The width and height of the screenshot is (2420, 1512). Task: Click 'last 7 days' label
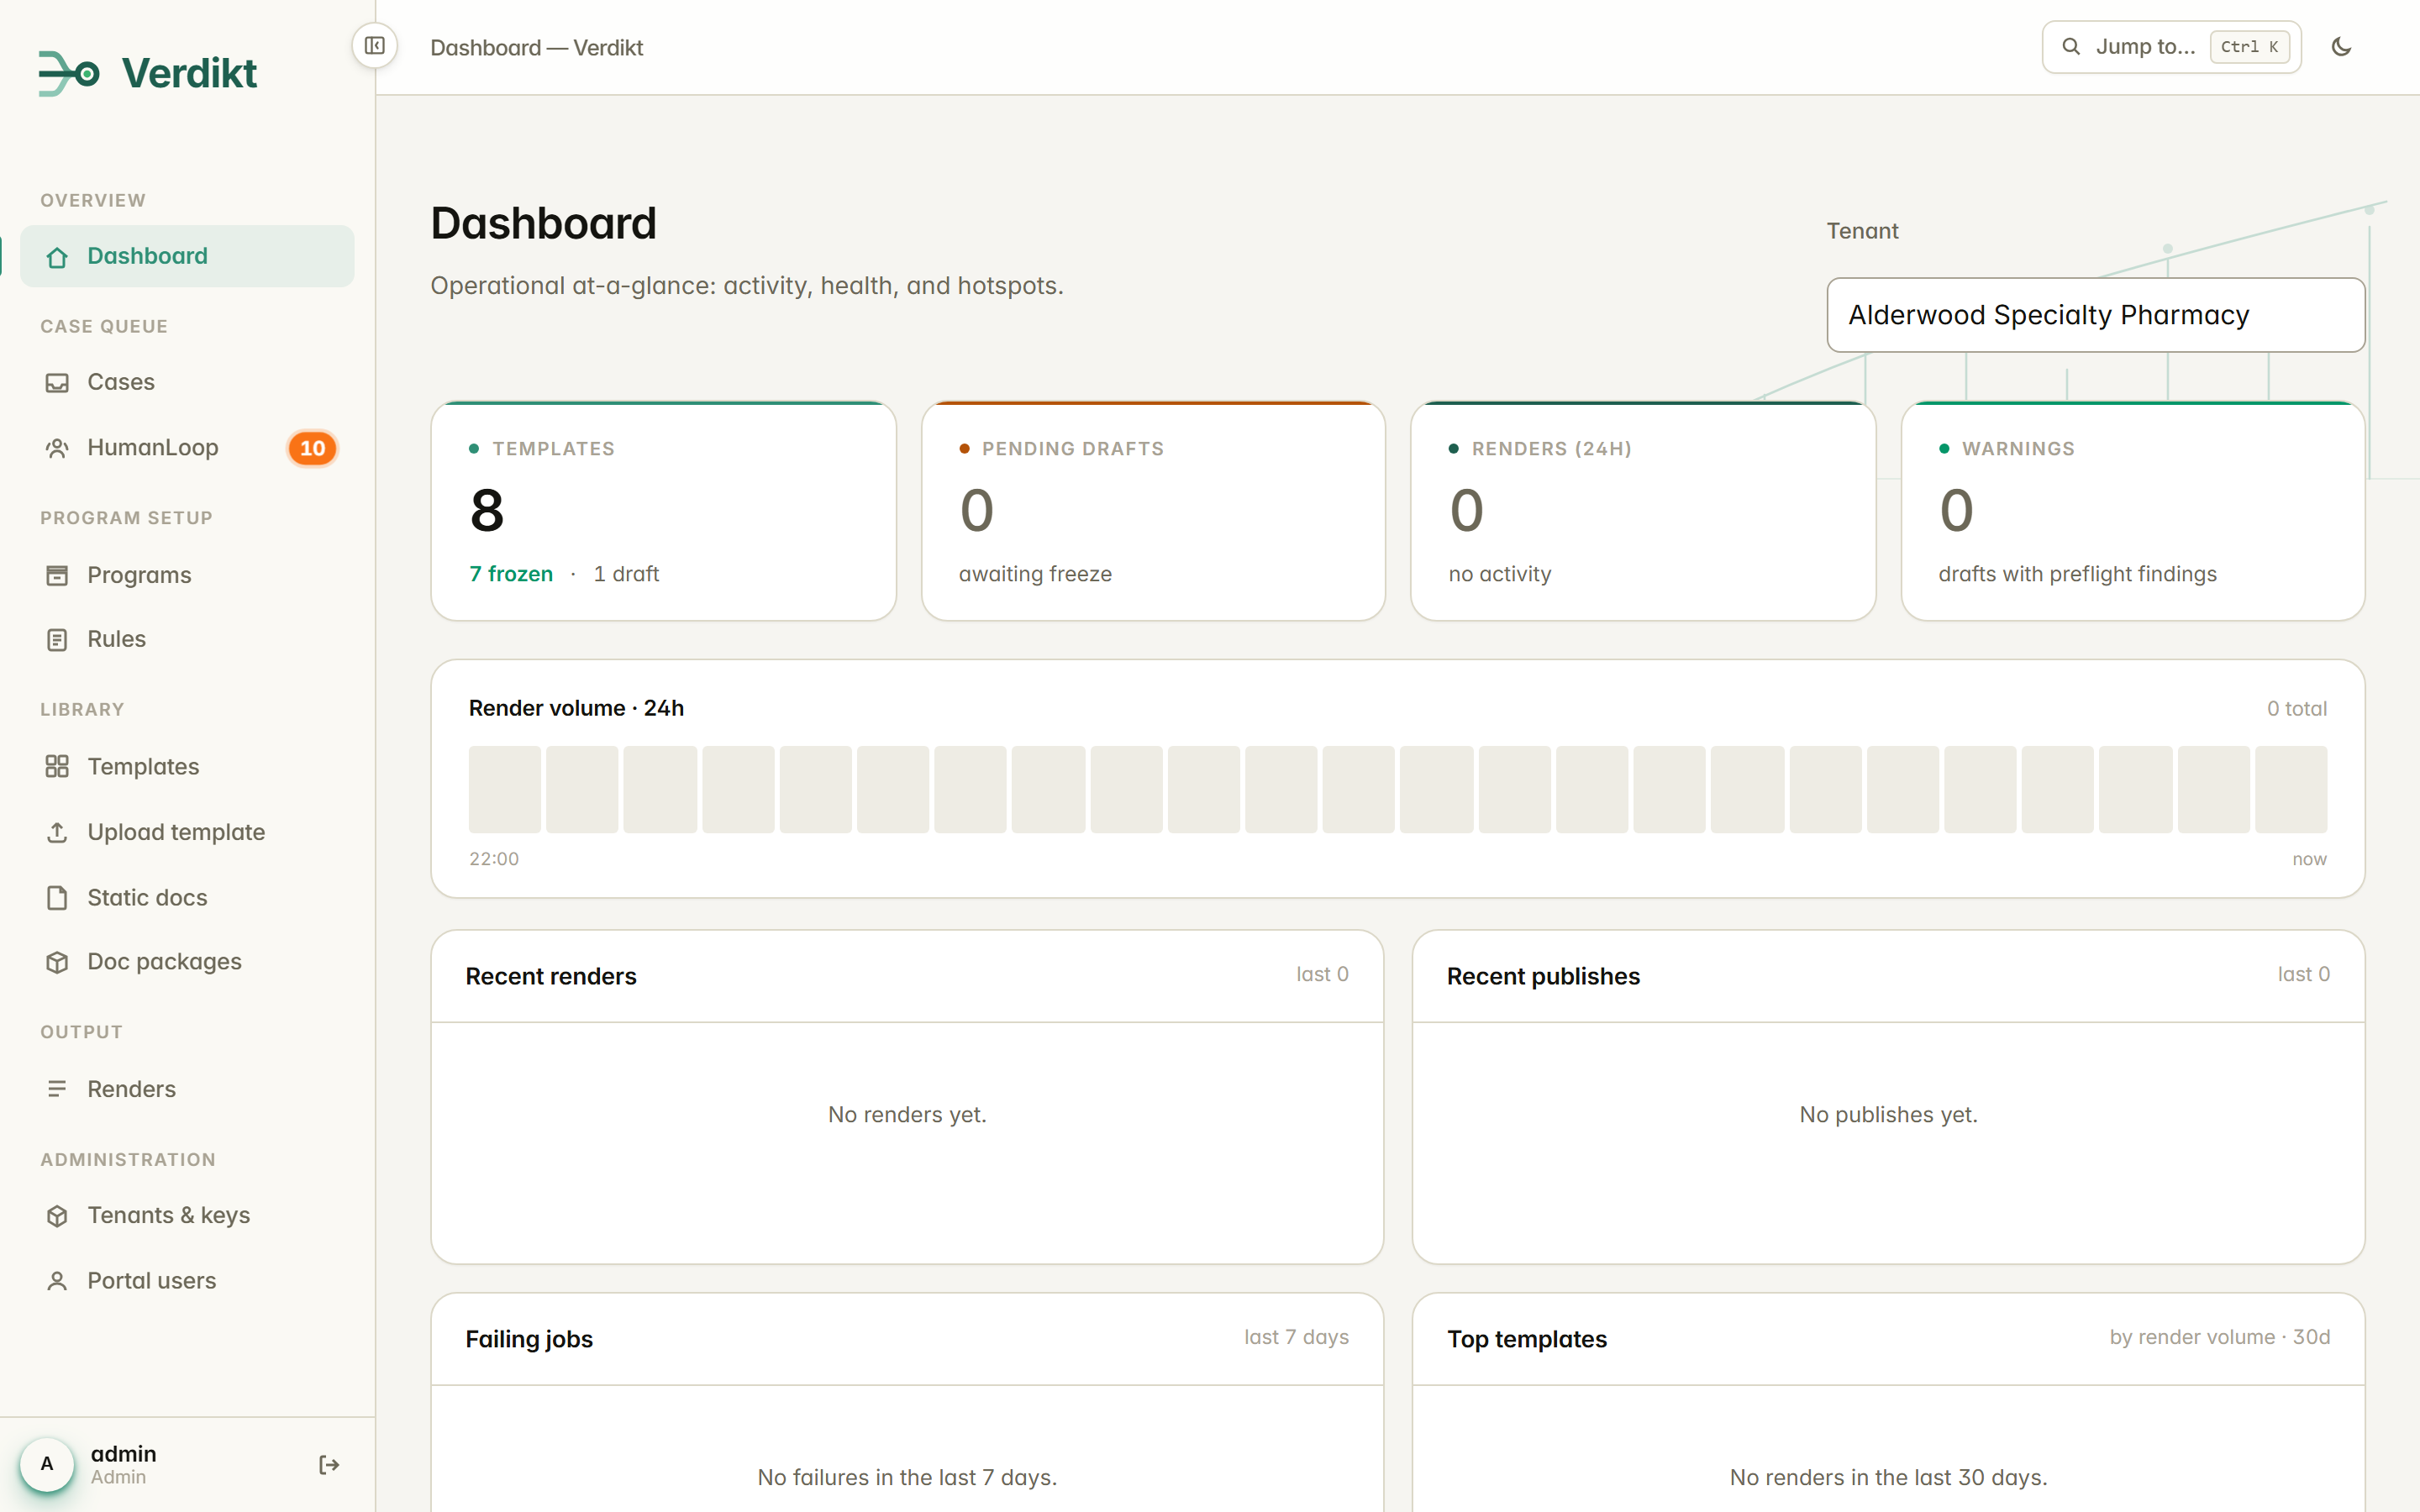click(x=1296, y=1338)
